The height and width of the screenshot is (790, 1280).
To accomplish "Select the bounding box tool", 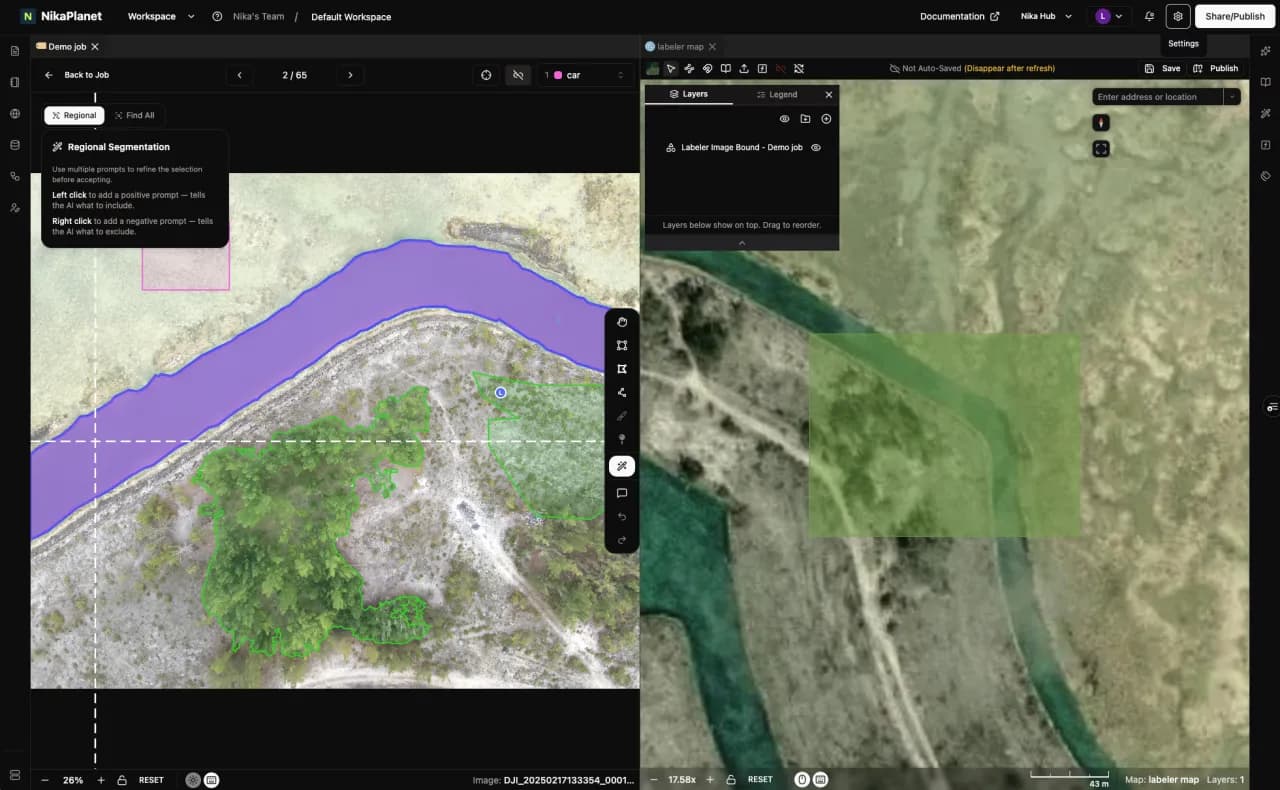I will tap(622, 345).
